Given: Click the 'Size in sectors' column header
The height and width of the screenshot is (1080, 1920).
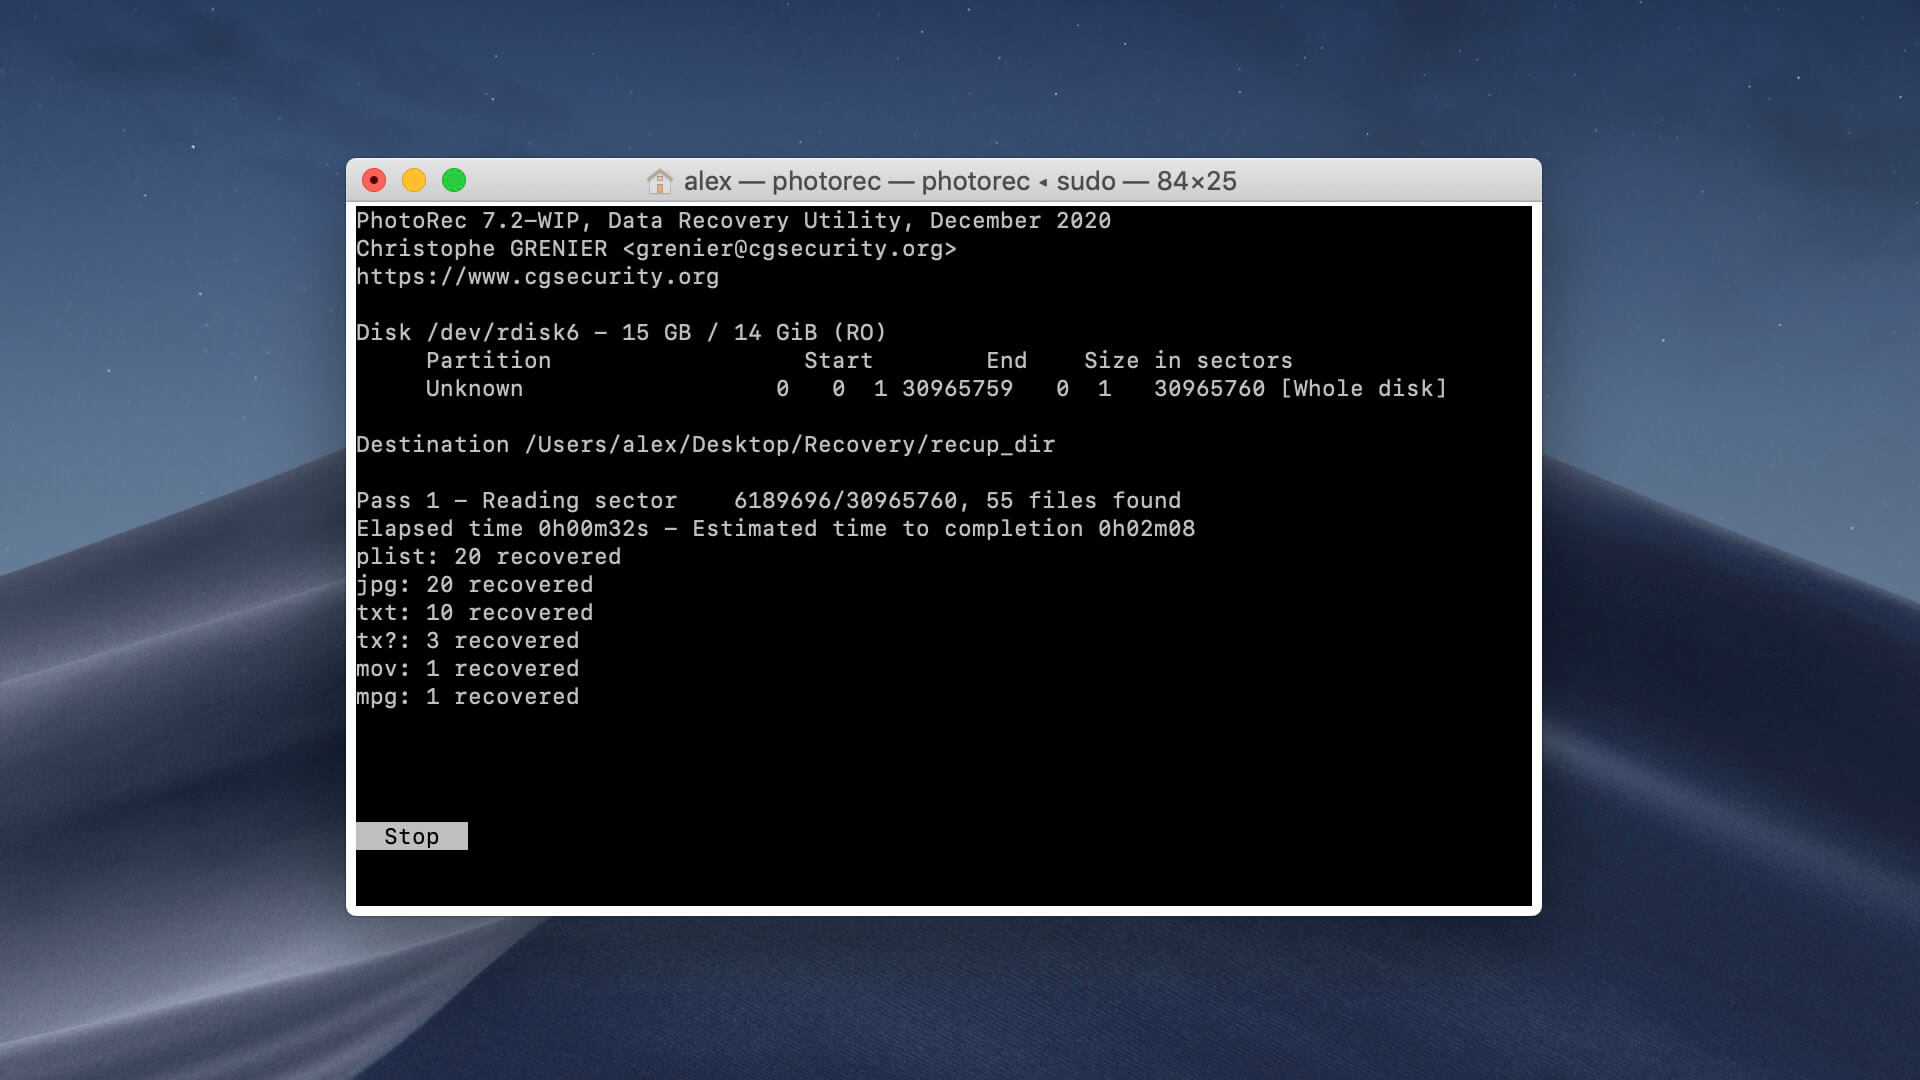Looking at the screenshot, I should [x=1188, y=361].
